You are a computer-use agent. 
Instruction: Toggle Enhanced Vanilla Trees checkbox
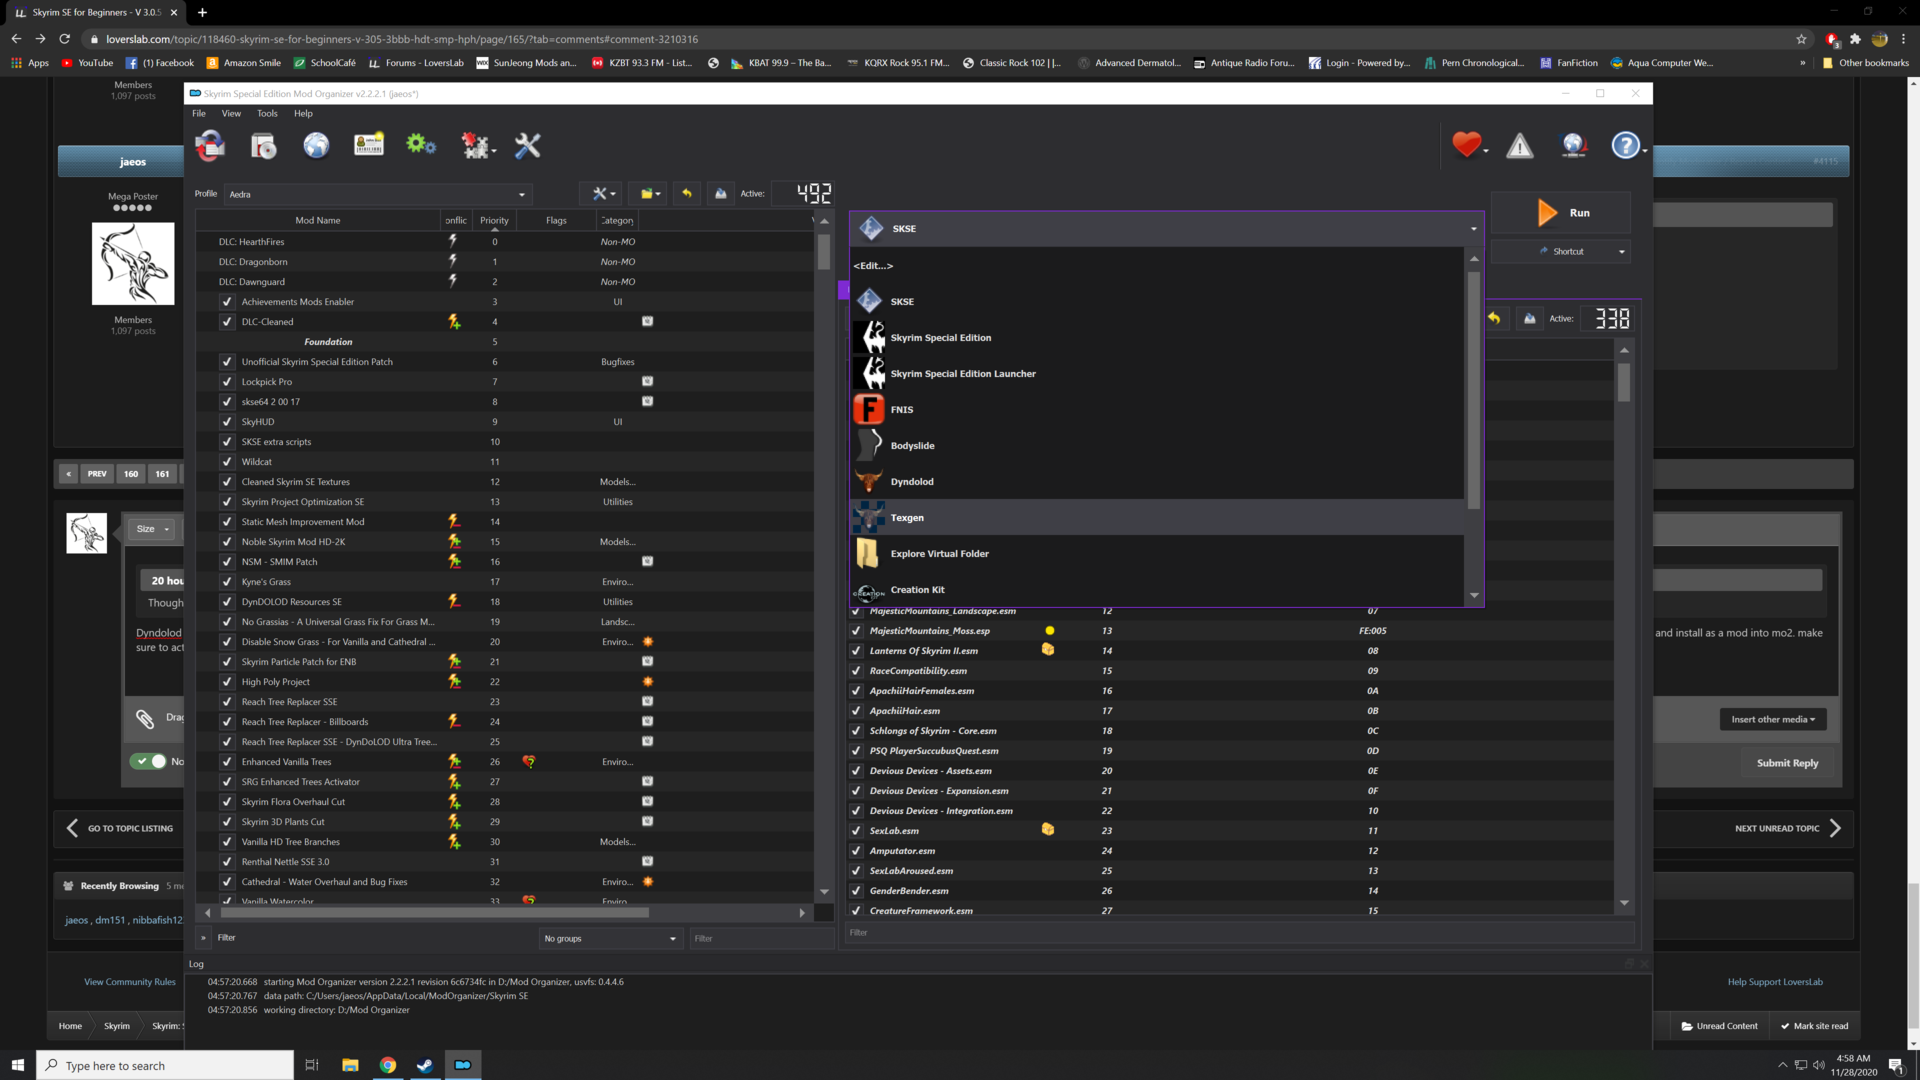[x=227, y=762]
